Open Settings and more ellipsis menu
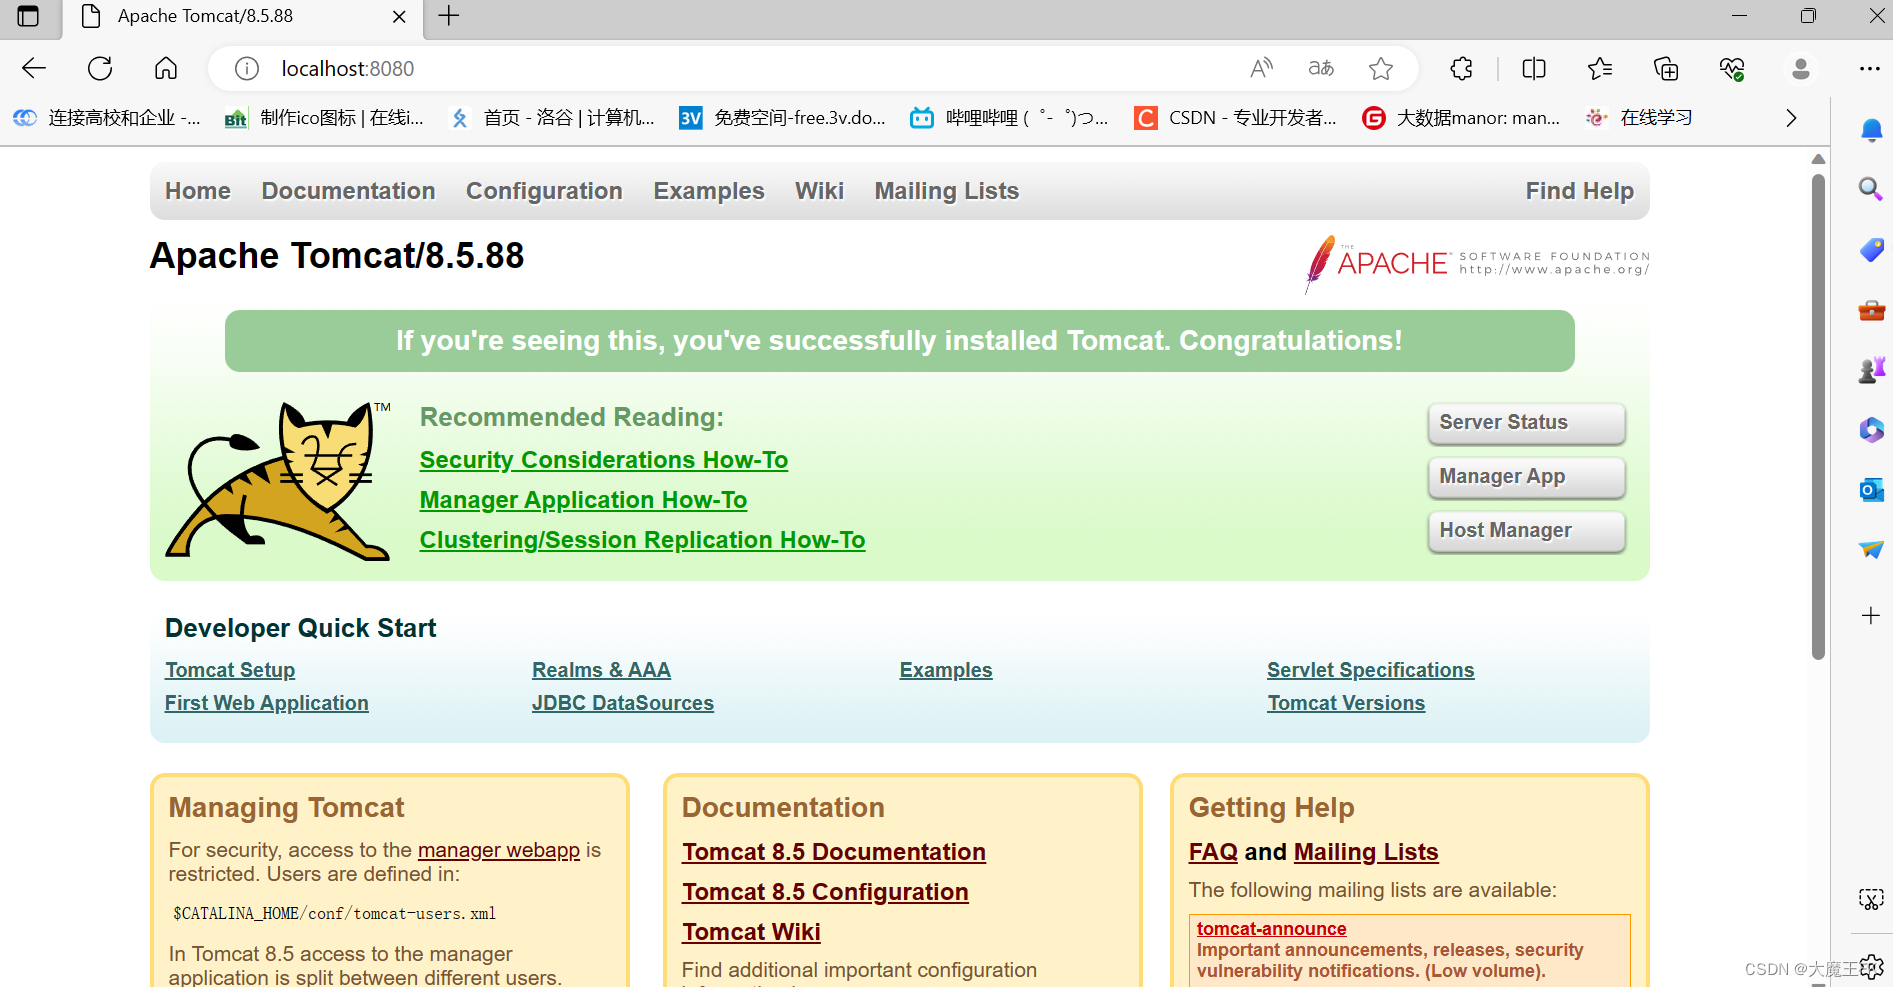This screenshot has width=1893, height=987. (x=1870, y=68)
